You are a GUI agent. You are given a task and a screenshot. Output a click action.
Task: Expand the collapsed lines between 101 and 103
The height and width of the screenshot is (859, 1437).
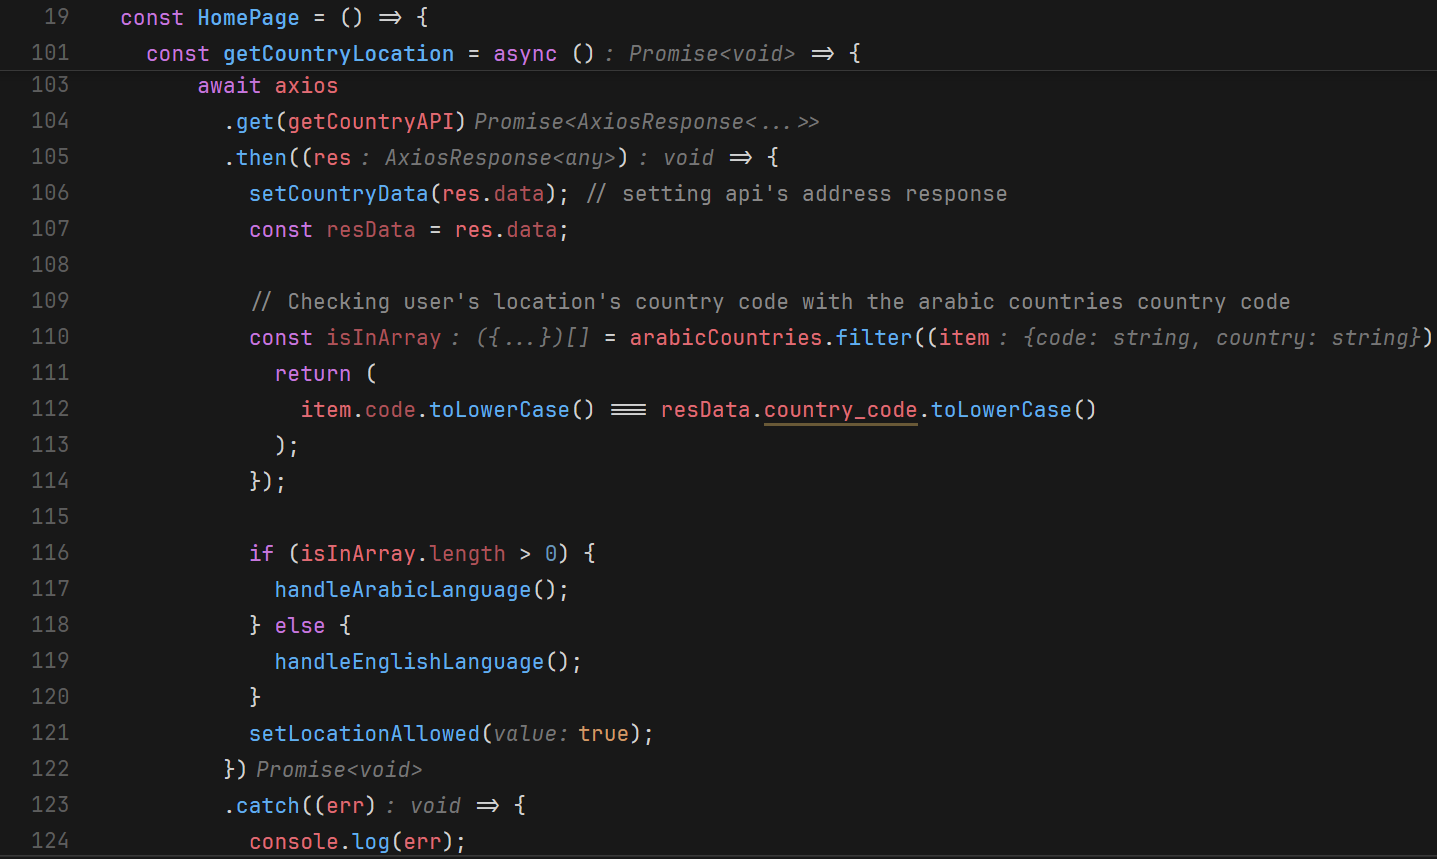[x=95, y=53]
